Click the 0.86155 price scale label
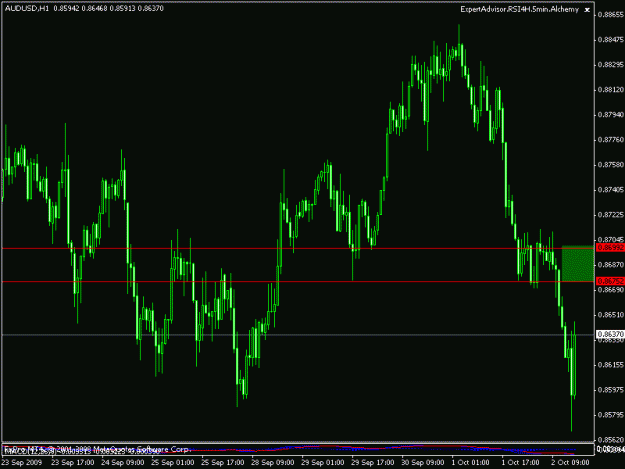625x469 pixels. point(611,365)
